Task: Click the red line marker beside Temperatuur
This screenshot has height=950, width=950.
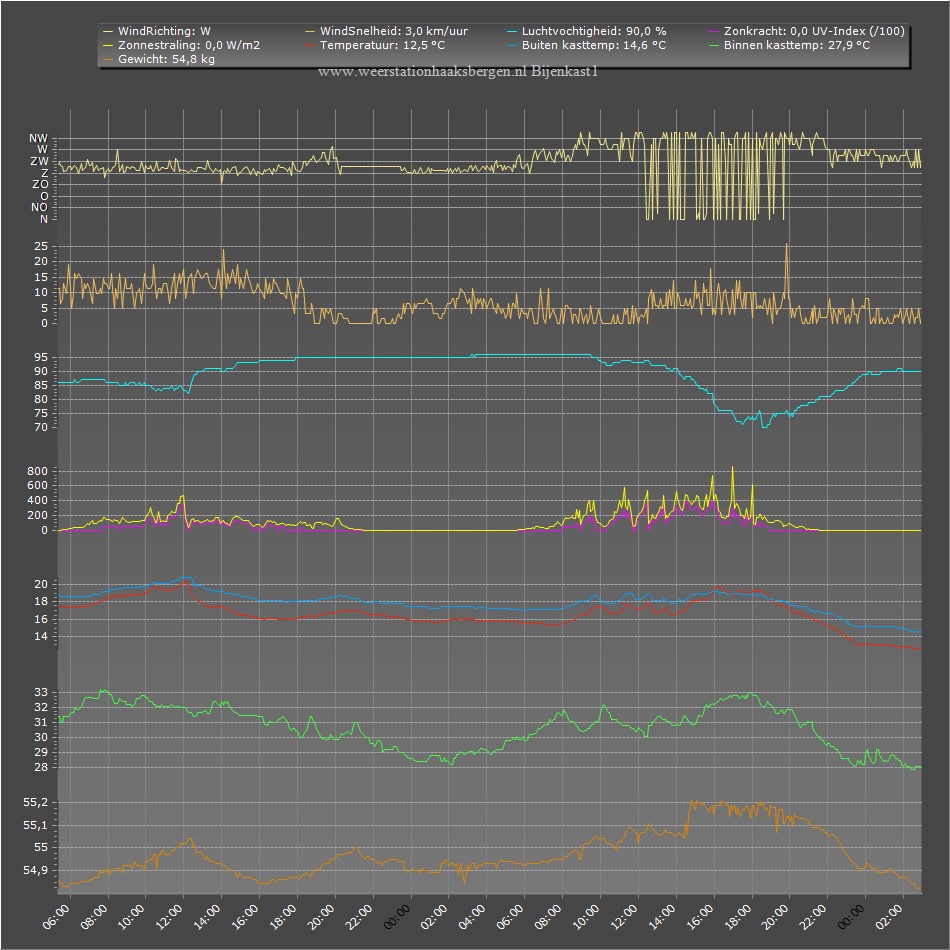Action: tap(310, 45)
